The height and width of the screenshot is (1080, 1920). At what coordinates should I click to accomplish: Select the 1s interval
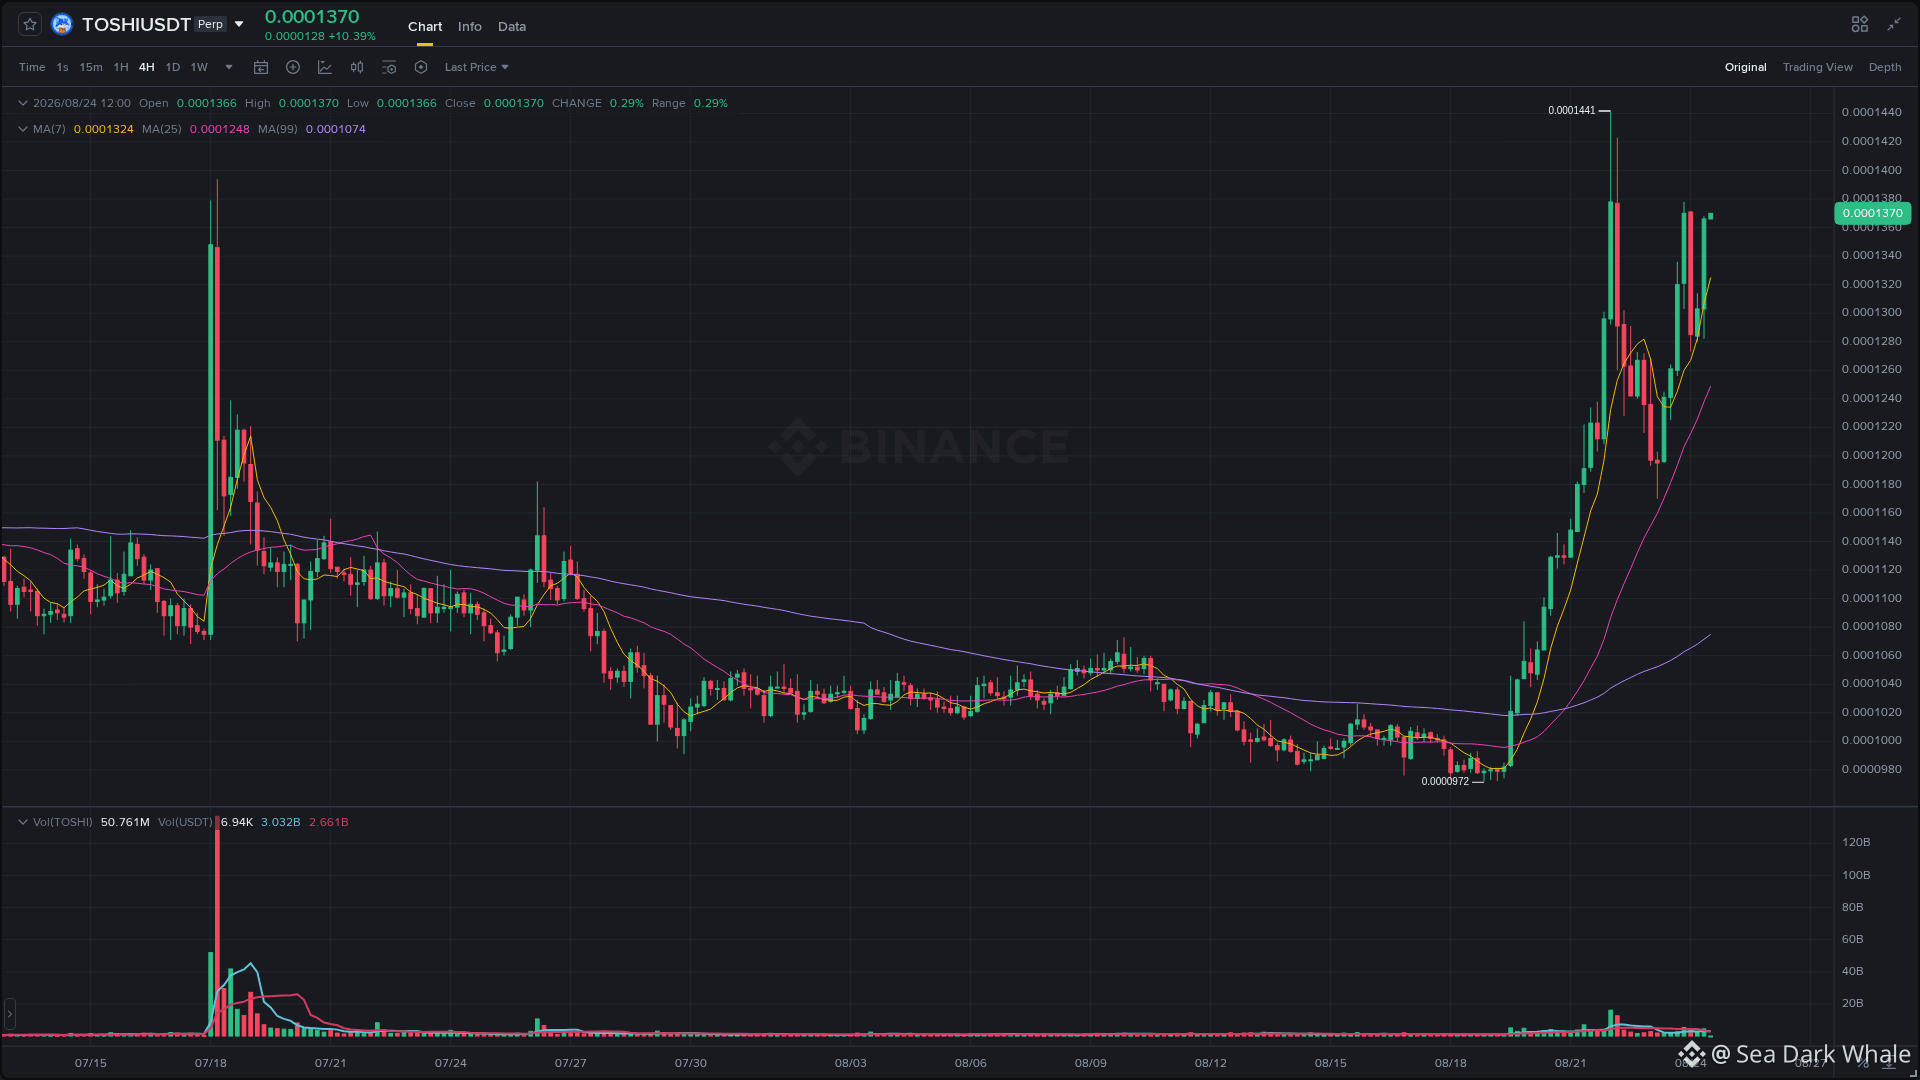click(x=63, y=67)
